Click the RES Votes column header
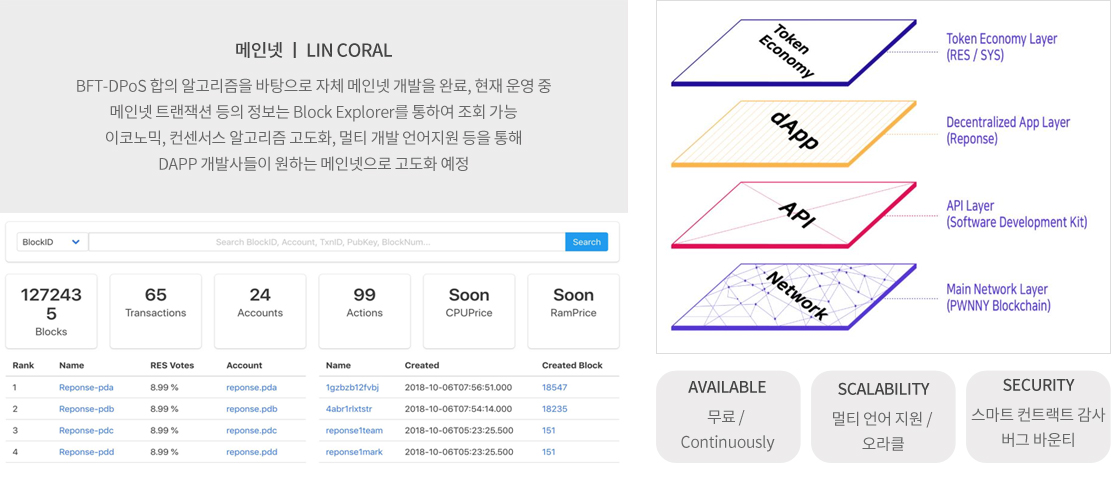The image size is (1111, 479). tap(172, 365)
